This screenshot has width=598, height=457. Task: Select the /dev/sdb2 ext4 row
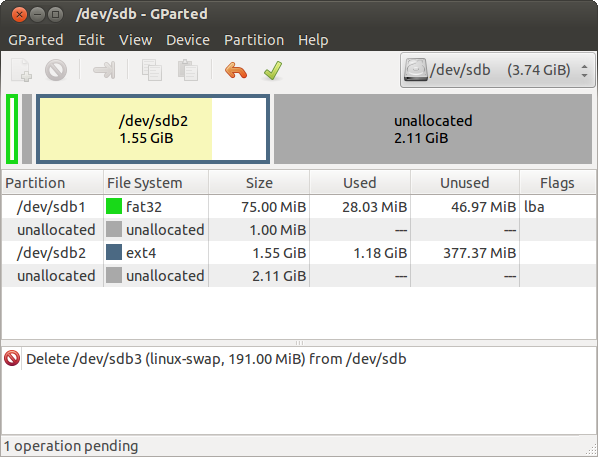pos(299,253)
